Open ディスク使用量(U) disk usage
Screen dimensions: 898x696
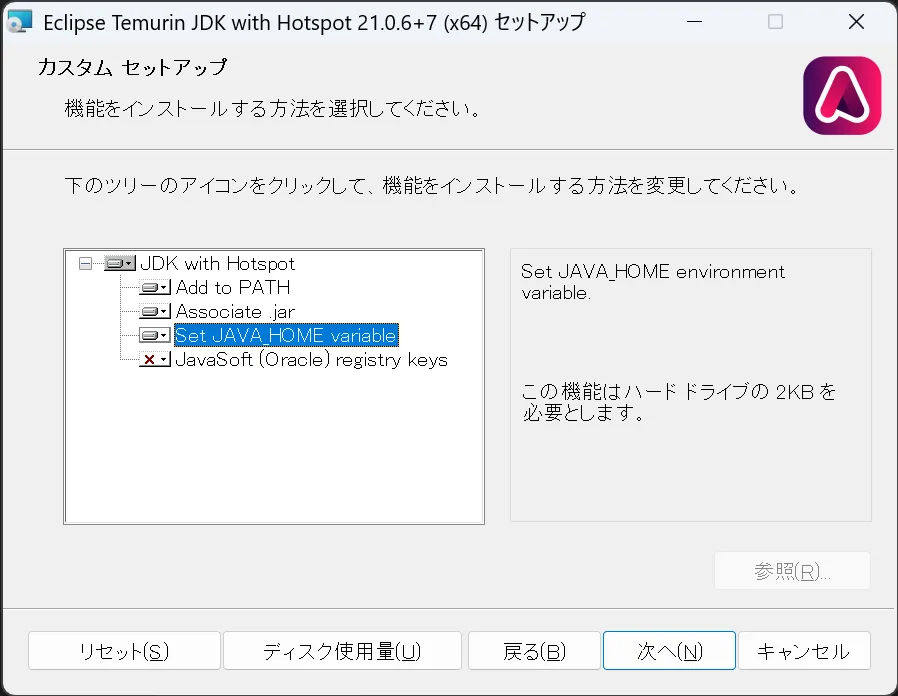[x=342, y=652]
